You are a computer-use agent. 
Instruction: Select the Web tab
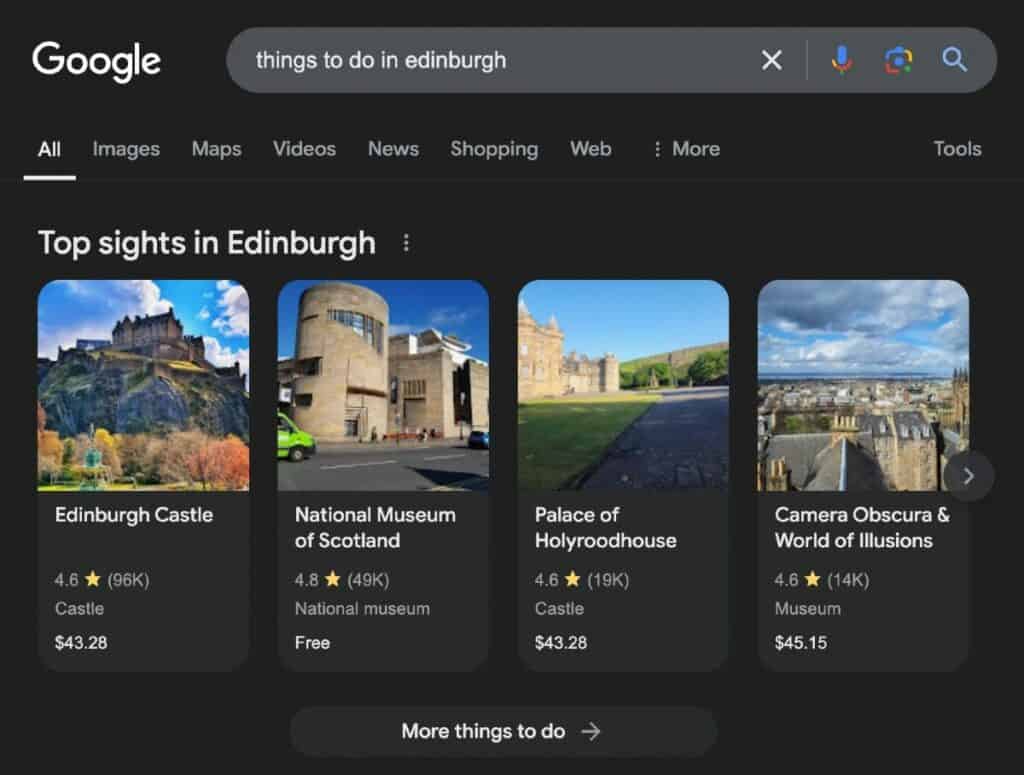point(591,150)
